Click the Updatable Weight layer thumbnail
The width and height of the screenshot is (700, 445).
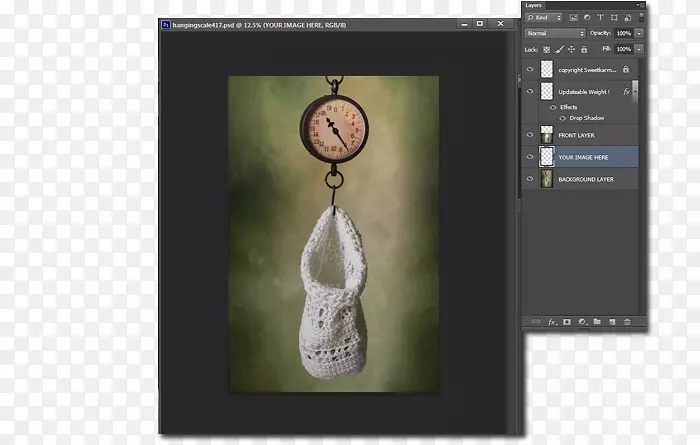pos(547,91)
